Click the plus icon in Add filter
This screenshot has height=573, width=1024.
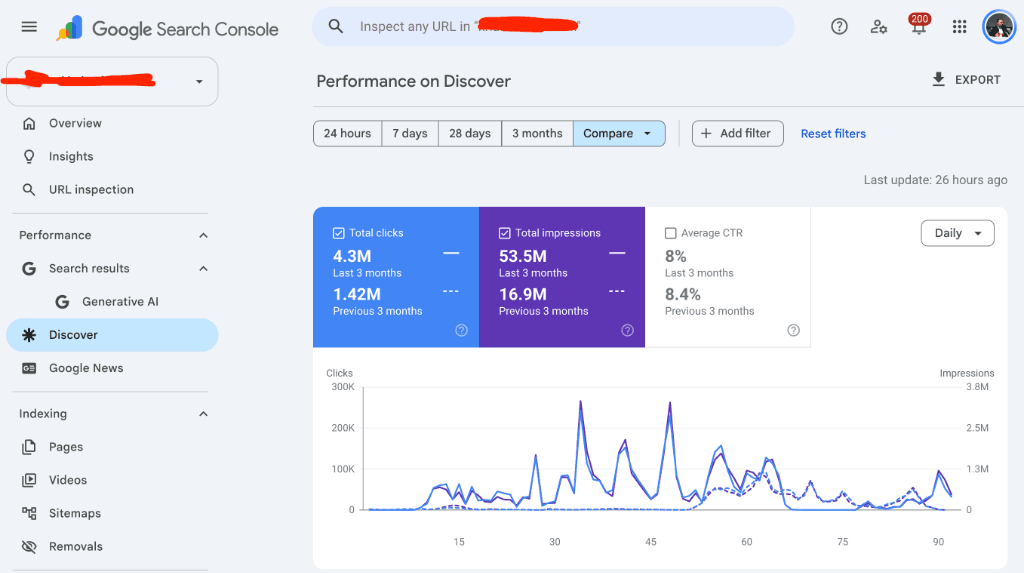point(706,133)
